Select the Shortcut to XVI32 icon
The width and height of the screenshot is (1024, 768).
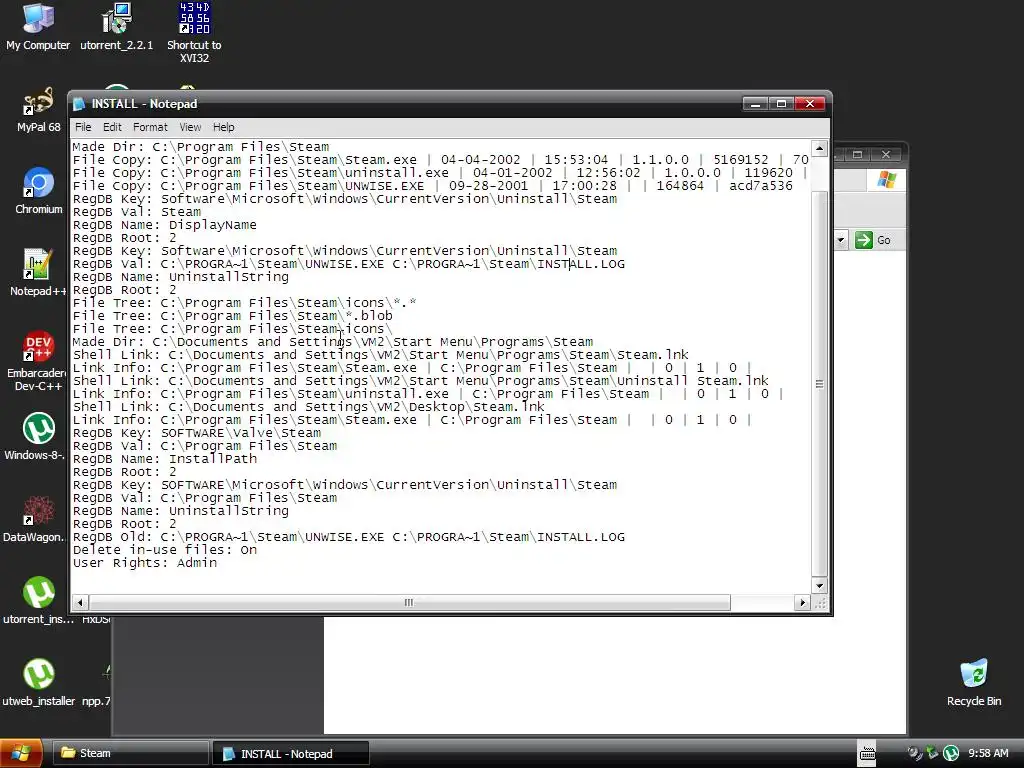(194, 31)
